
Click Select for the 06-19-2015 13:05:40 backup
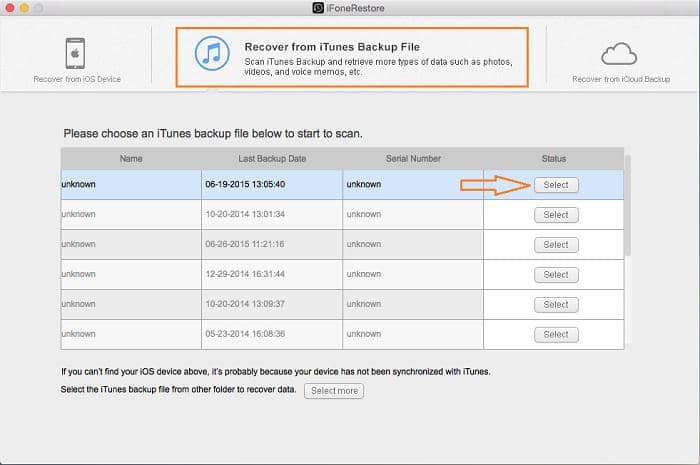click(x=556, y=185)
